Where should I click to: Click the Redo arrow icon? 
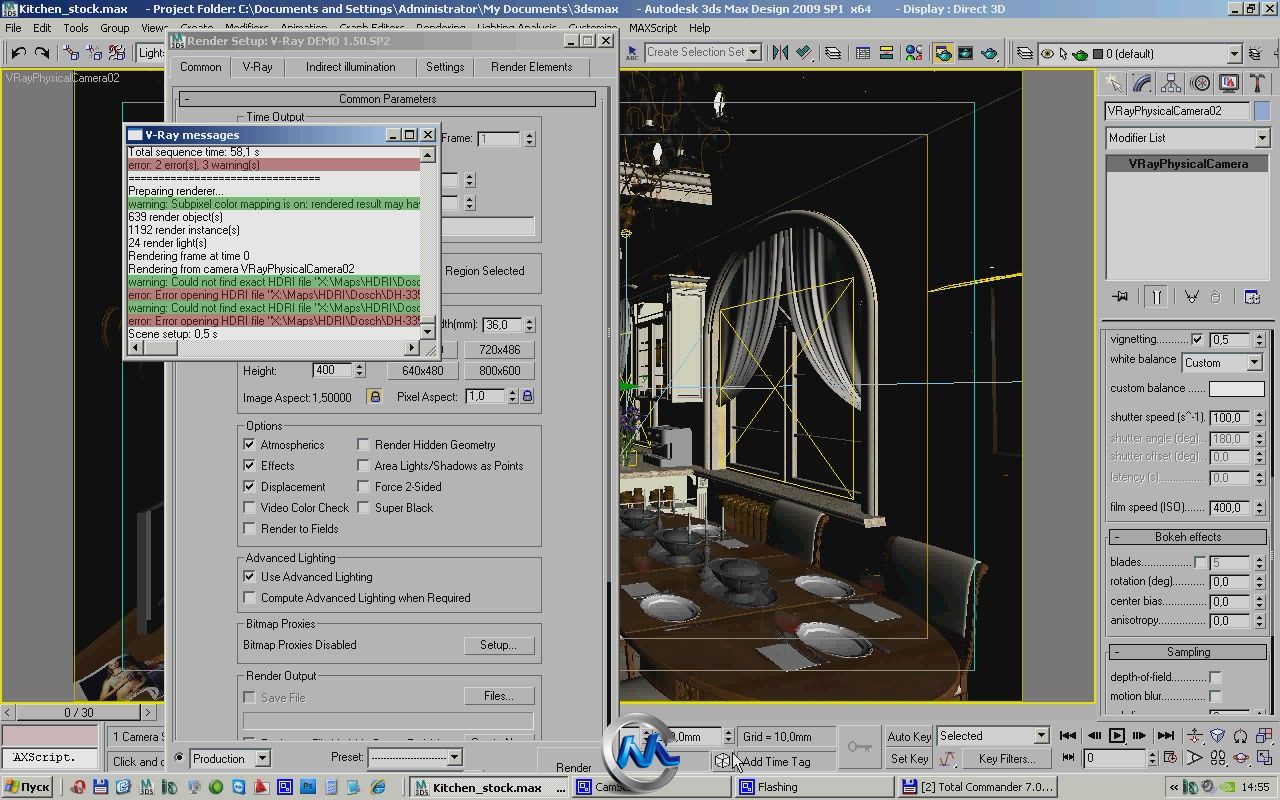click(42, 53)
